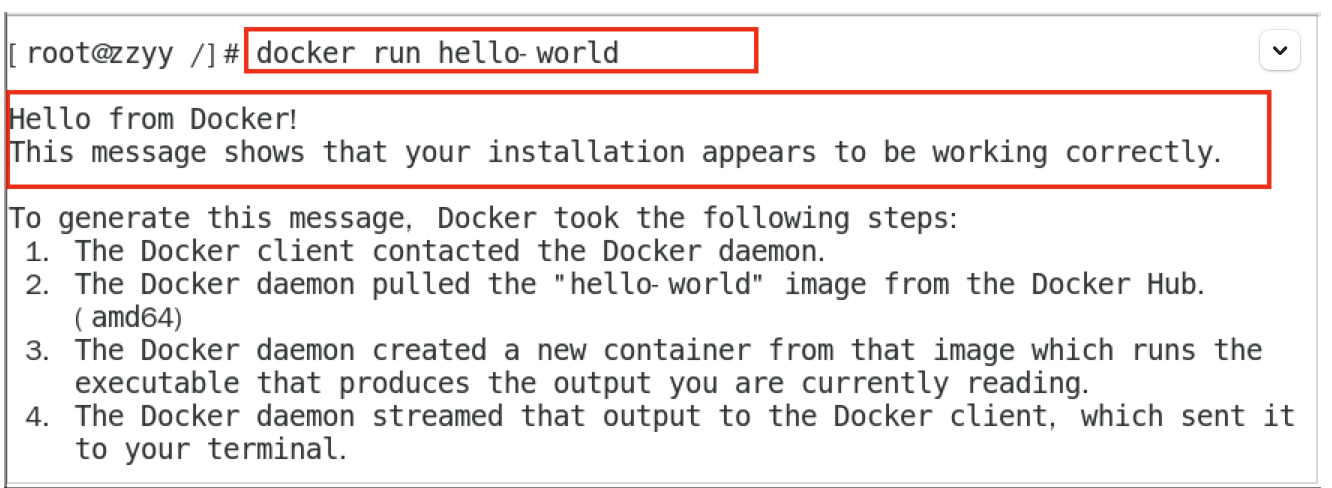Viewport: 1332px width, 488px height.
Task: Click the line starting "The Docker daemon pulled"
Action: [640, 284]
